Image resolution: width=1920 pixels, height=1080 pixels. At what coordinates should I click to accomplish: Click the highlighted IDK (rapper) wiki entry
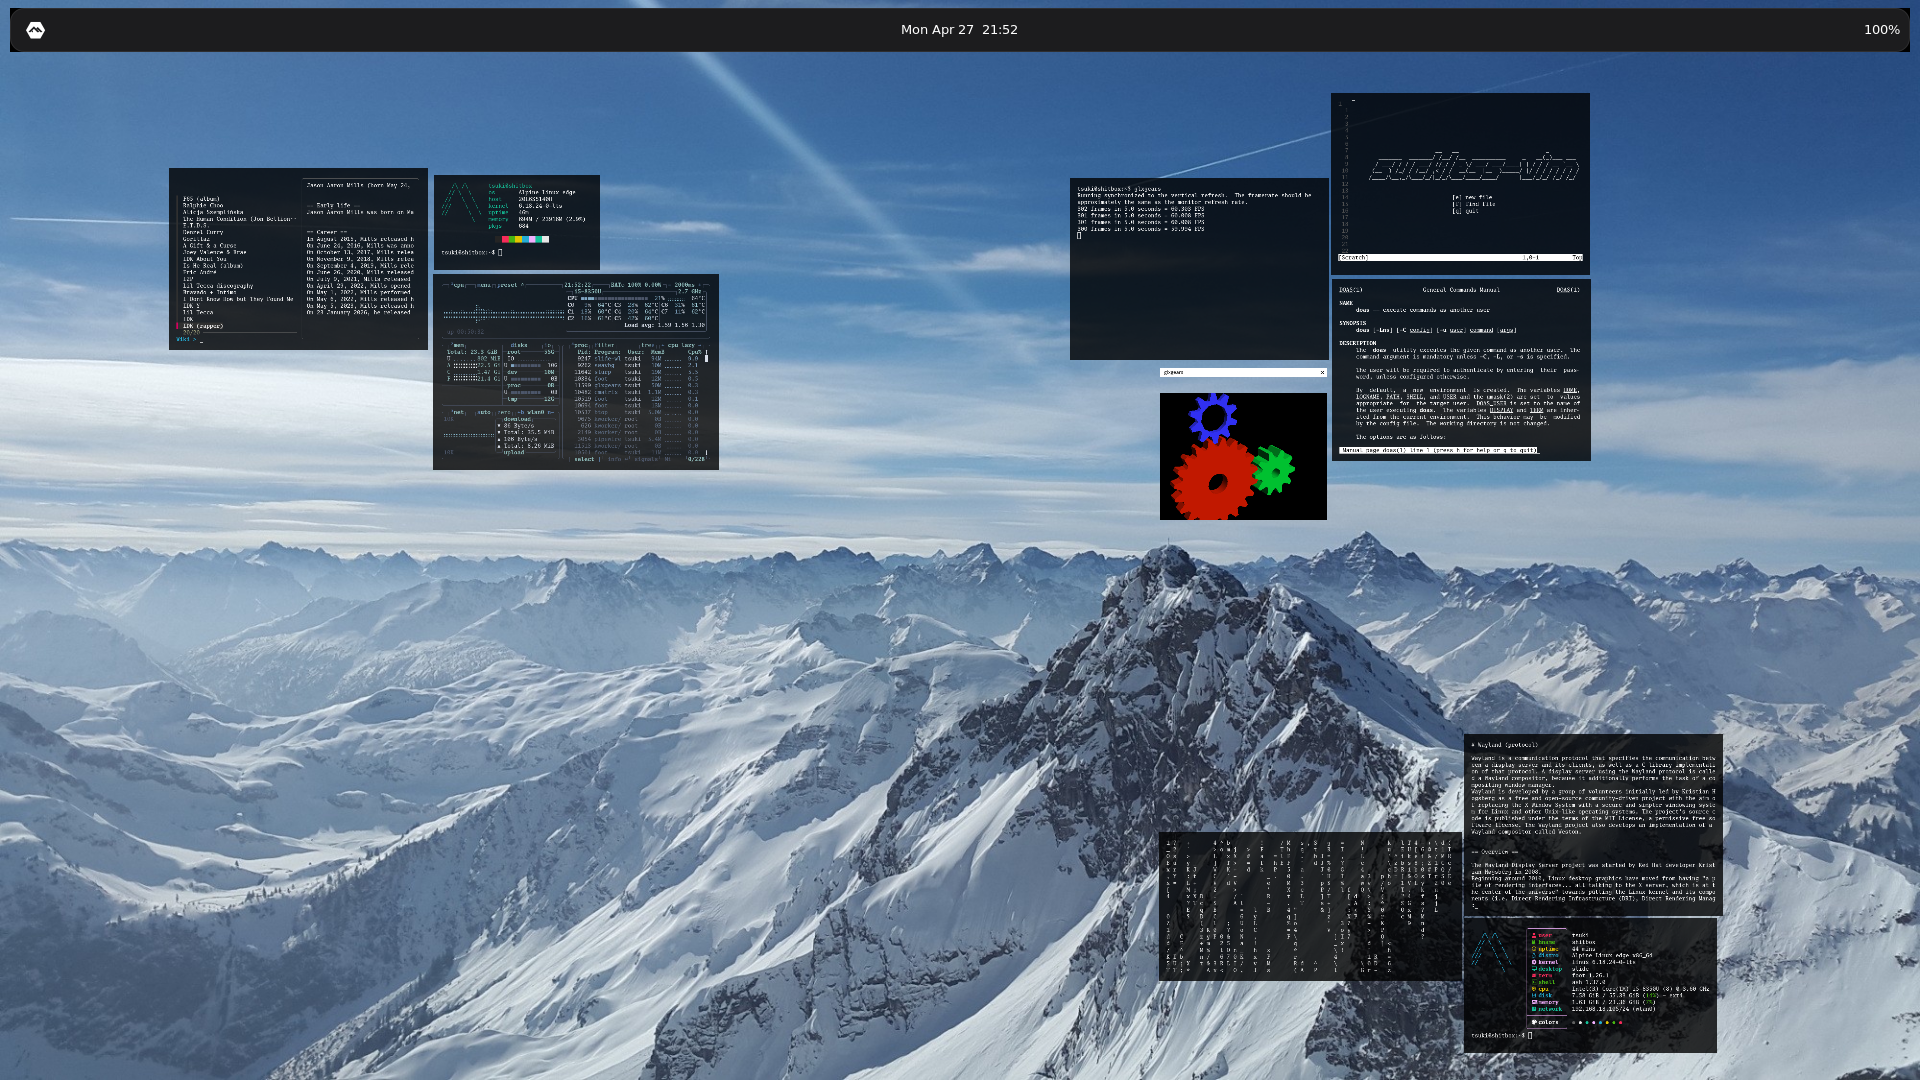click(x=203, y=326)
